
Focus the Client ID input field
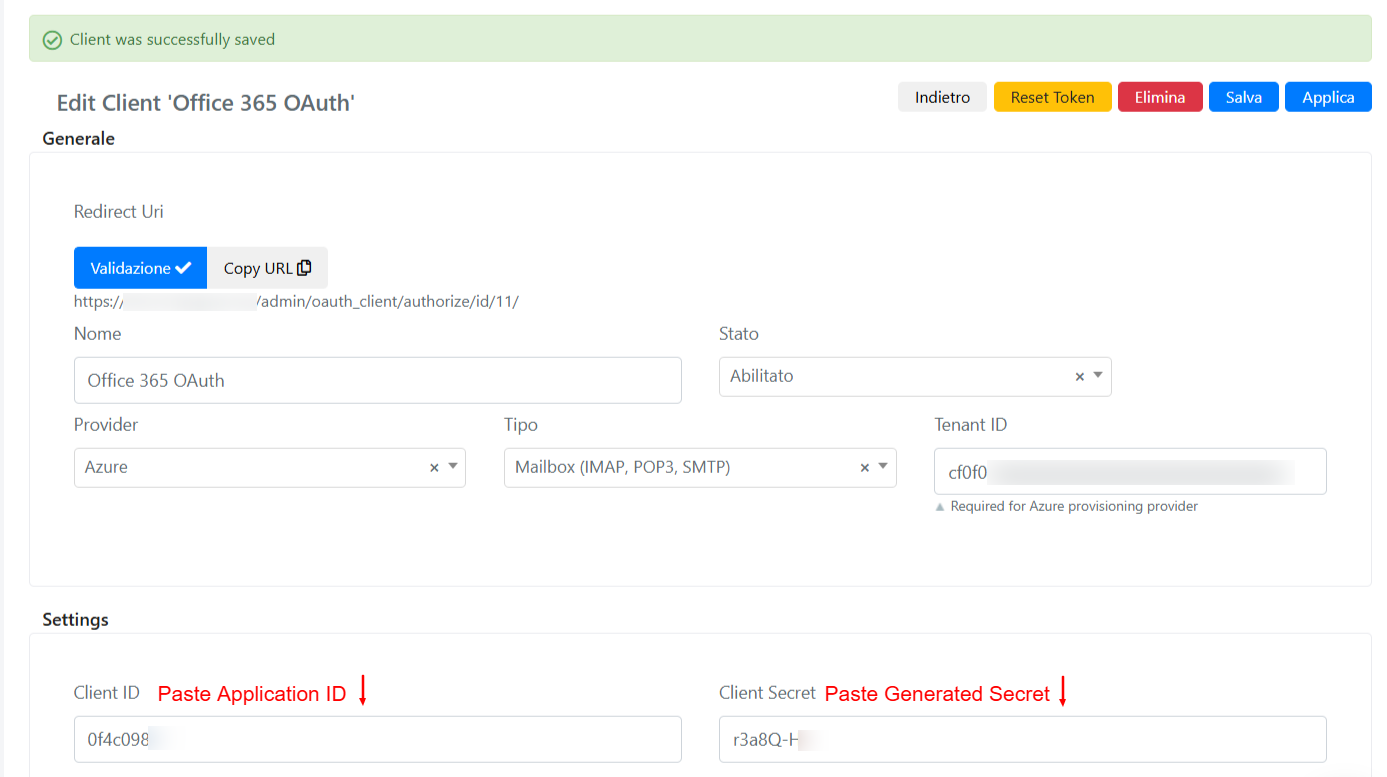pos(378,739)
